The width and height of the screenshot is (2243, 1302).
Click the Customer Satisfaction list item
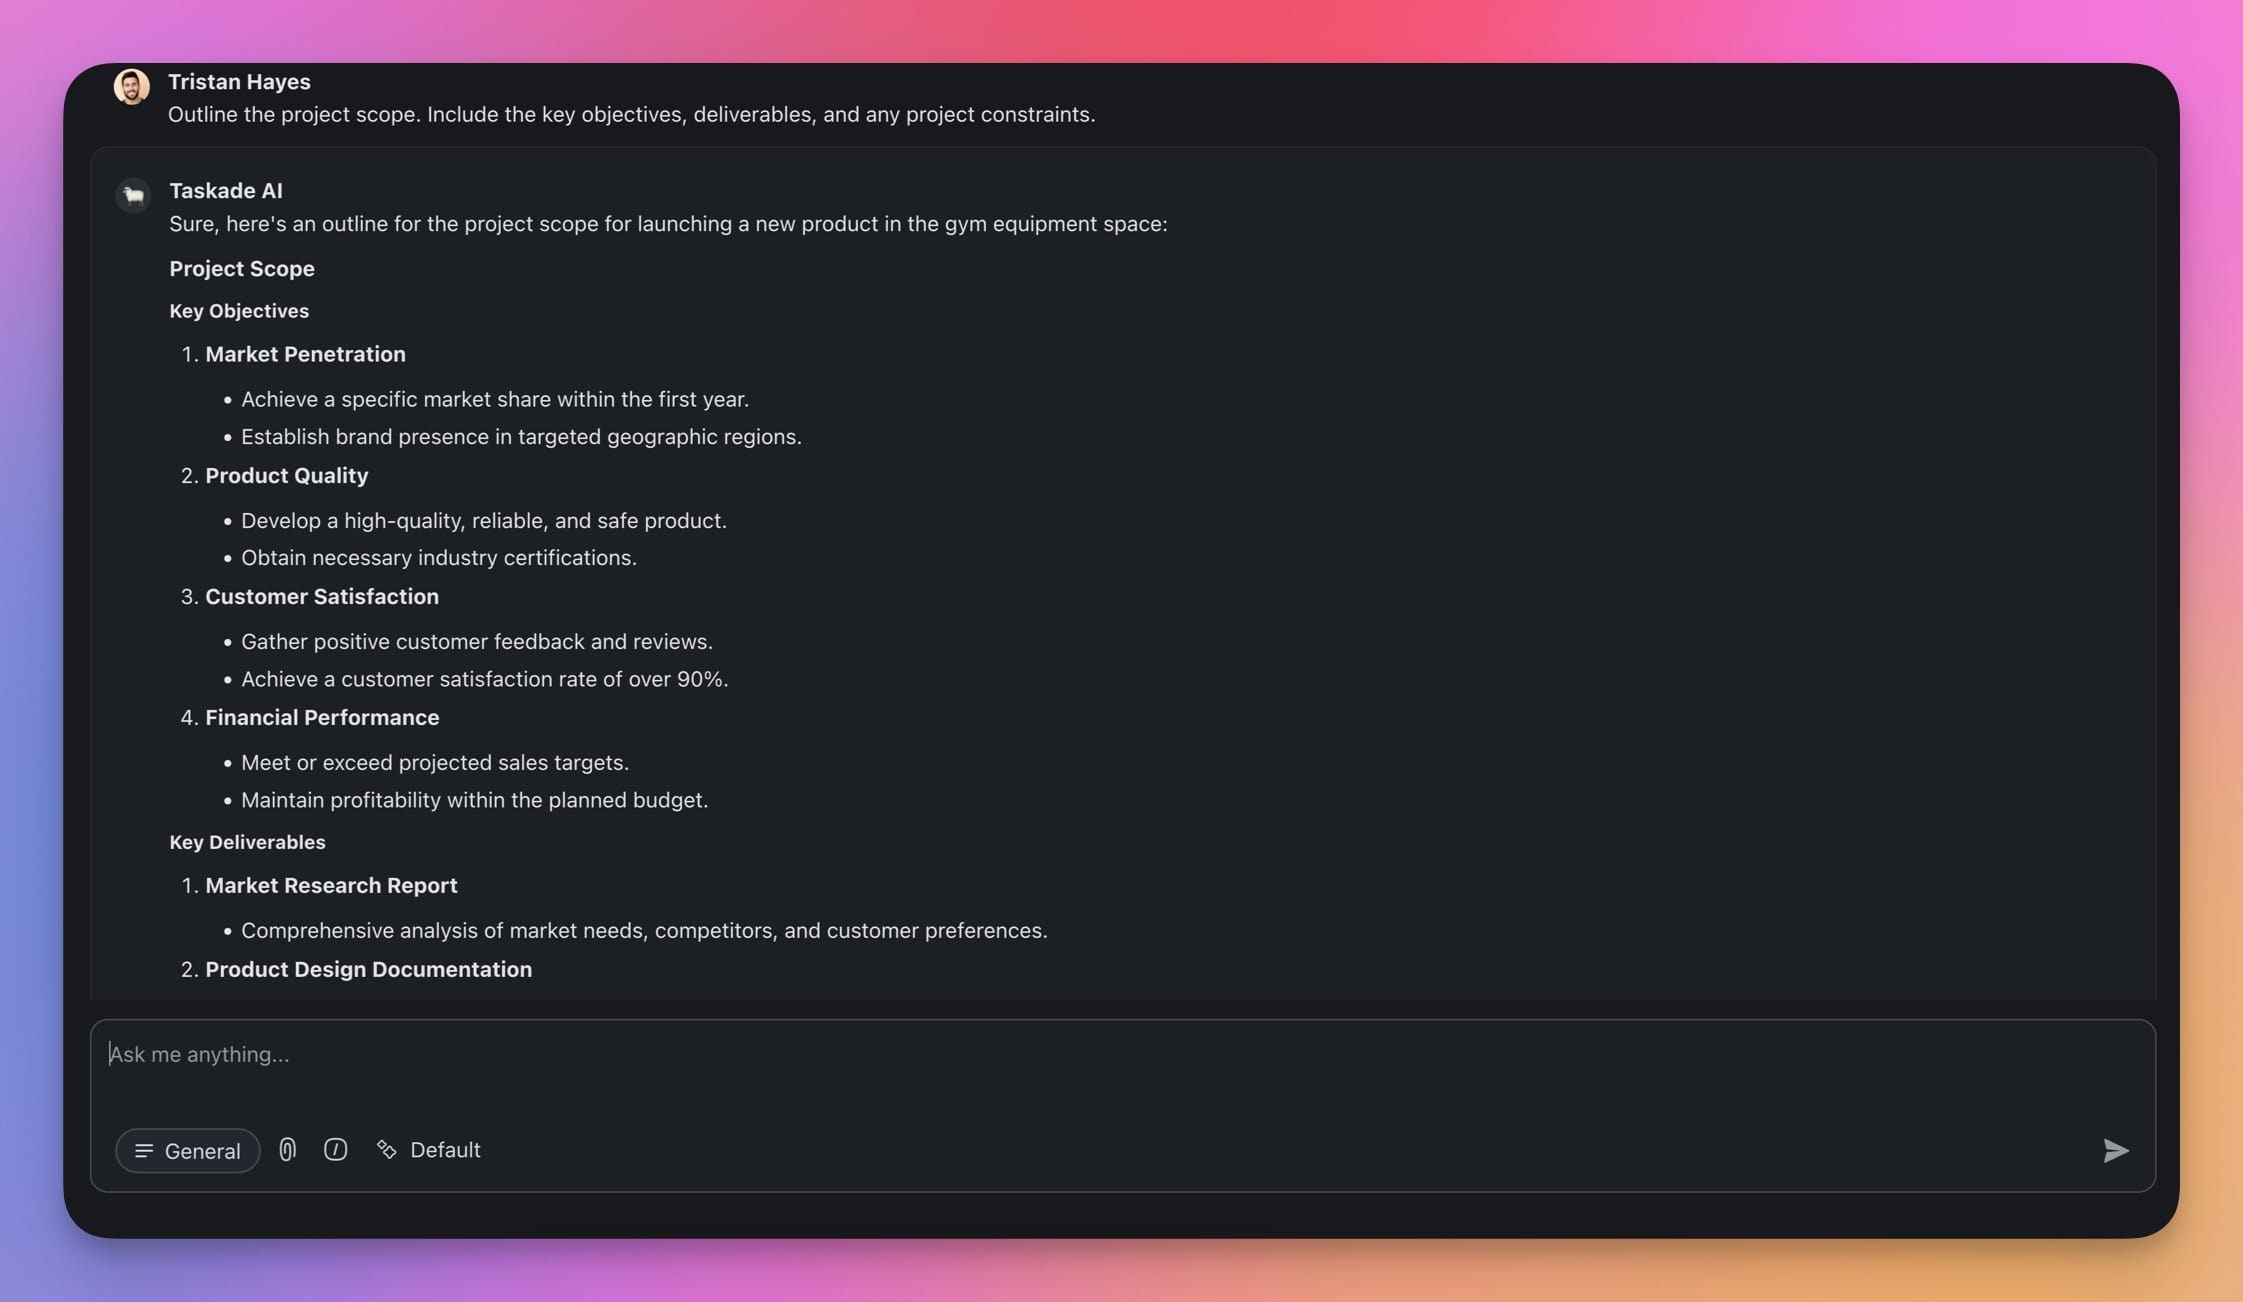[322, 597]
